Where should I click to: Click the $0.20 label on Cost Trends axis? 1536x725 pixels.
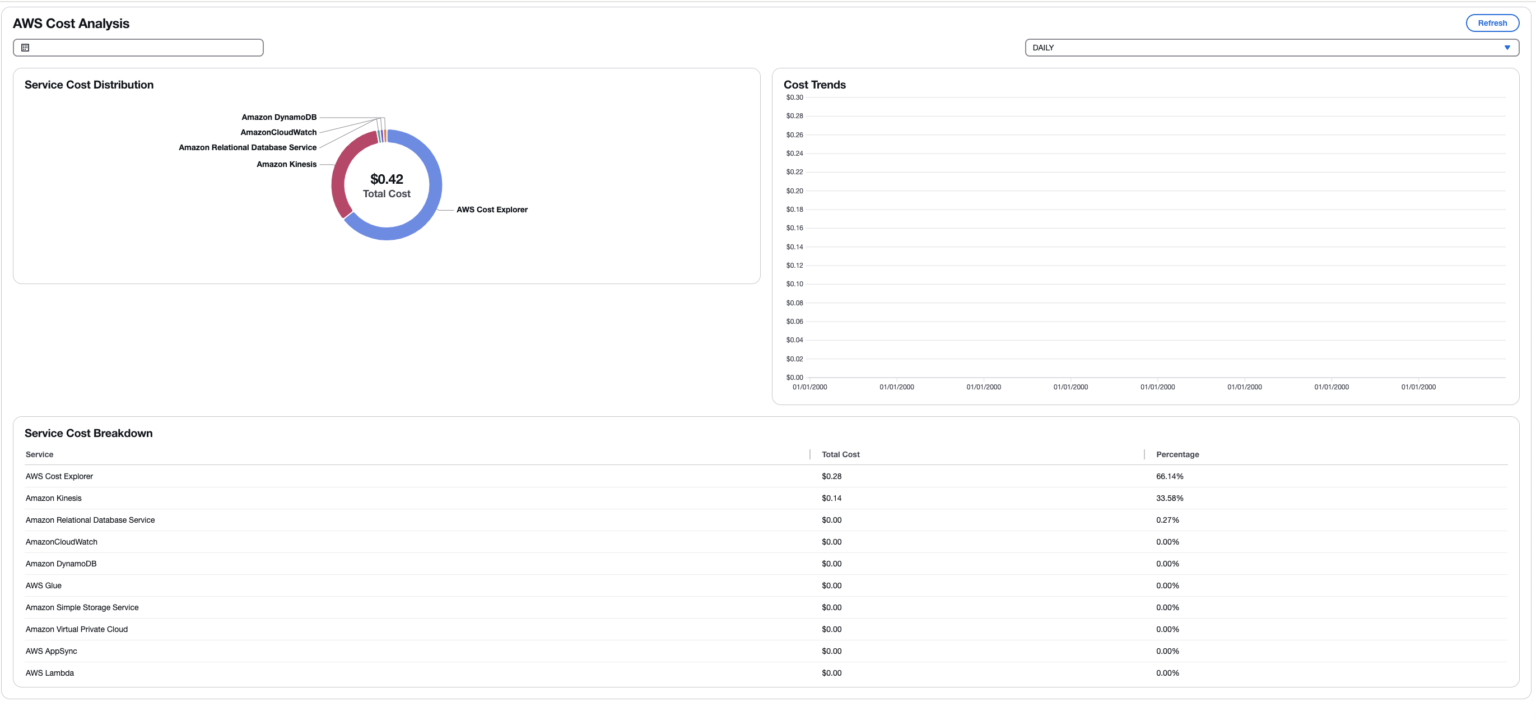[795, 191]
